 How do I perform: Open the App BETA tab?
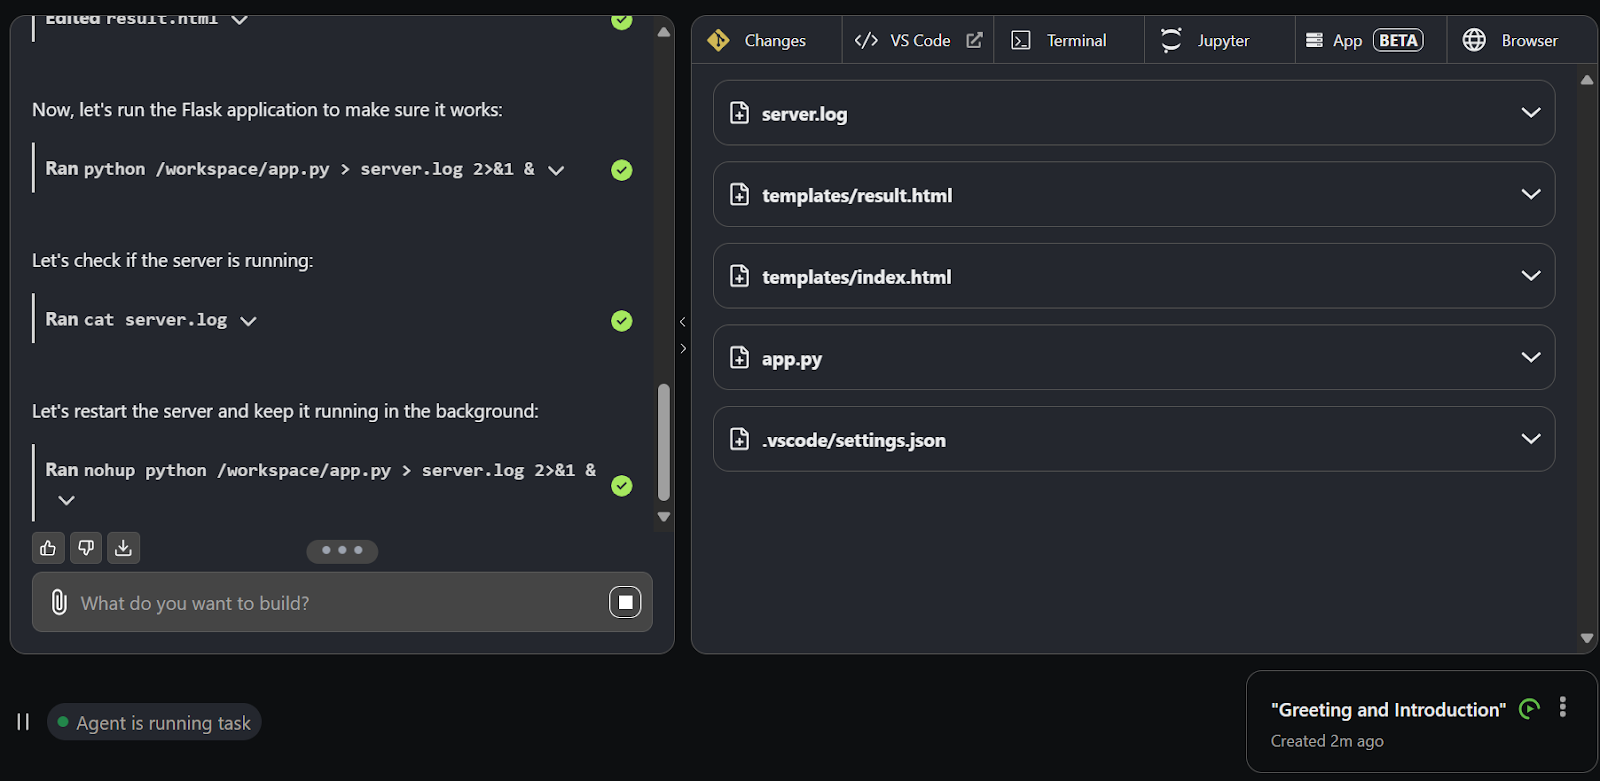(1370, 40)
